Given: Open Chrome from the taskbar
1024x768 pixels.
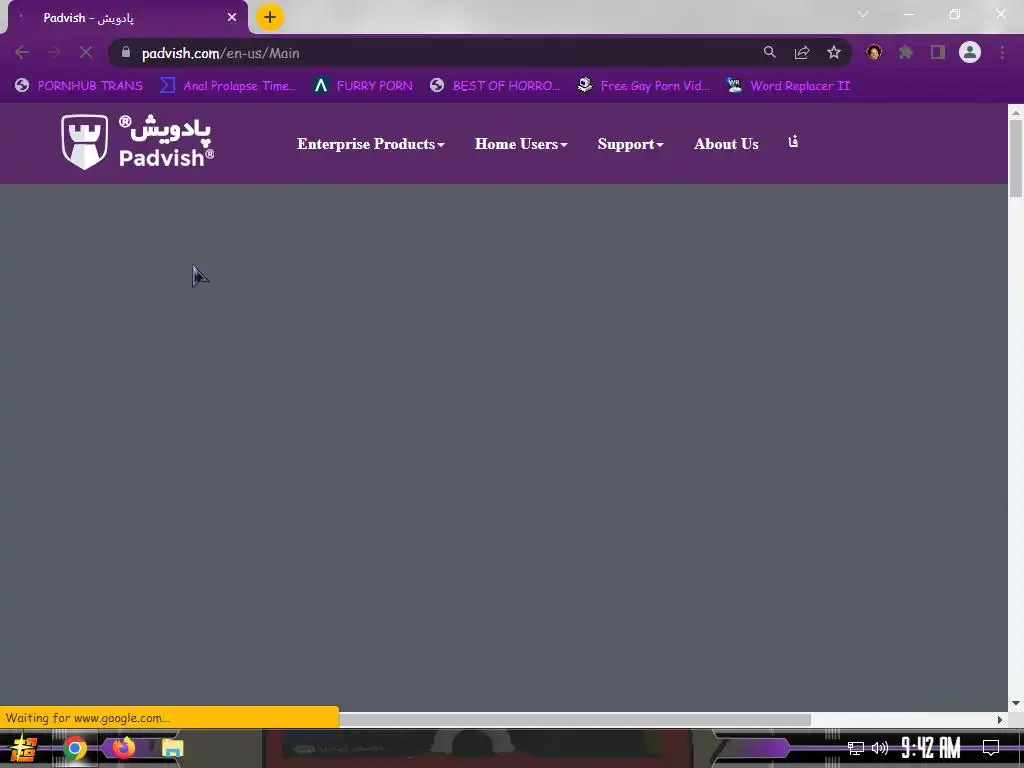Looking at the screenshot, I should point(74,748).
